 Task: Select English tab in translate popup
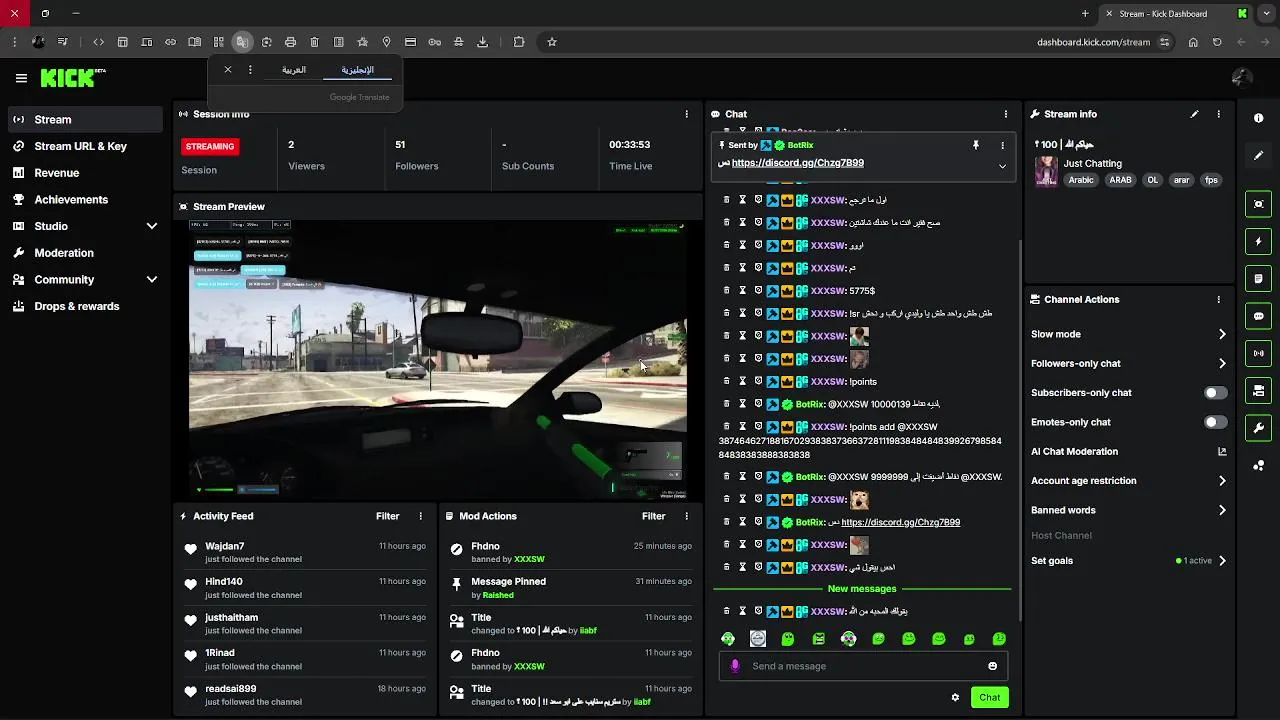pos(357,70)
